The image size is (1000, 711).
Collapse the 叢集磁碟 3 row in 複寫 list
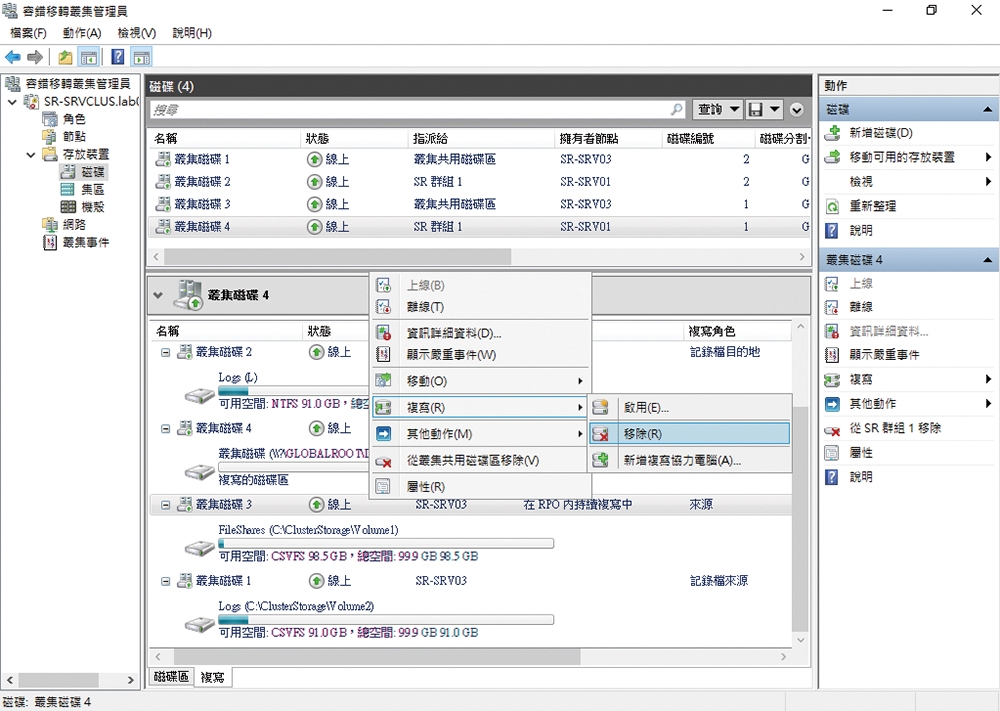[165, 504]
